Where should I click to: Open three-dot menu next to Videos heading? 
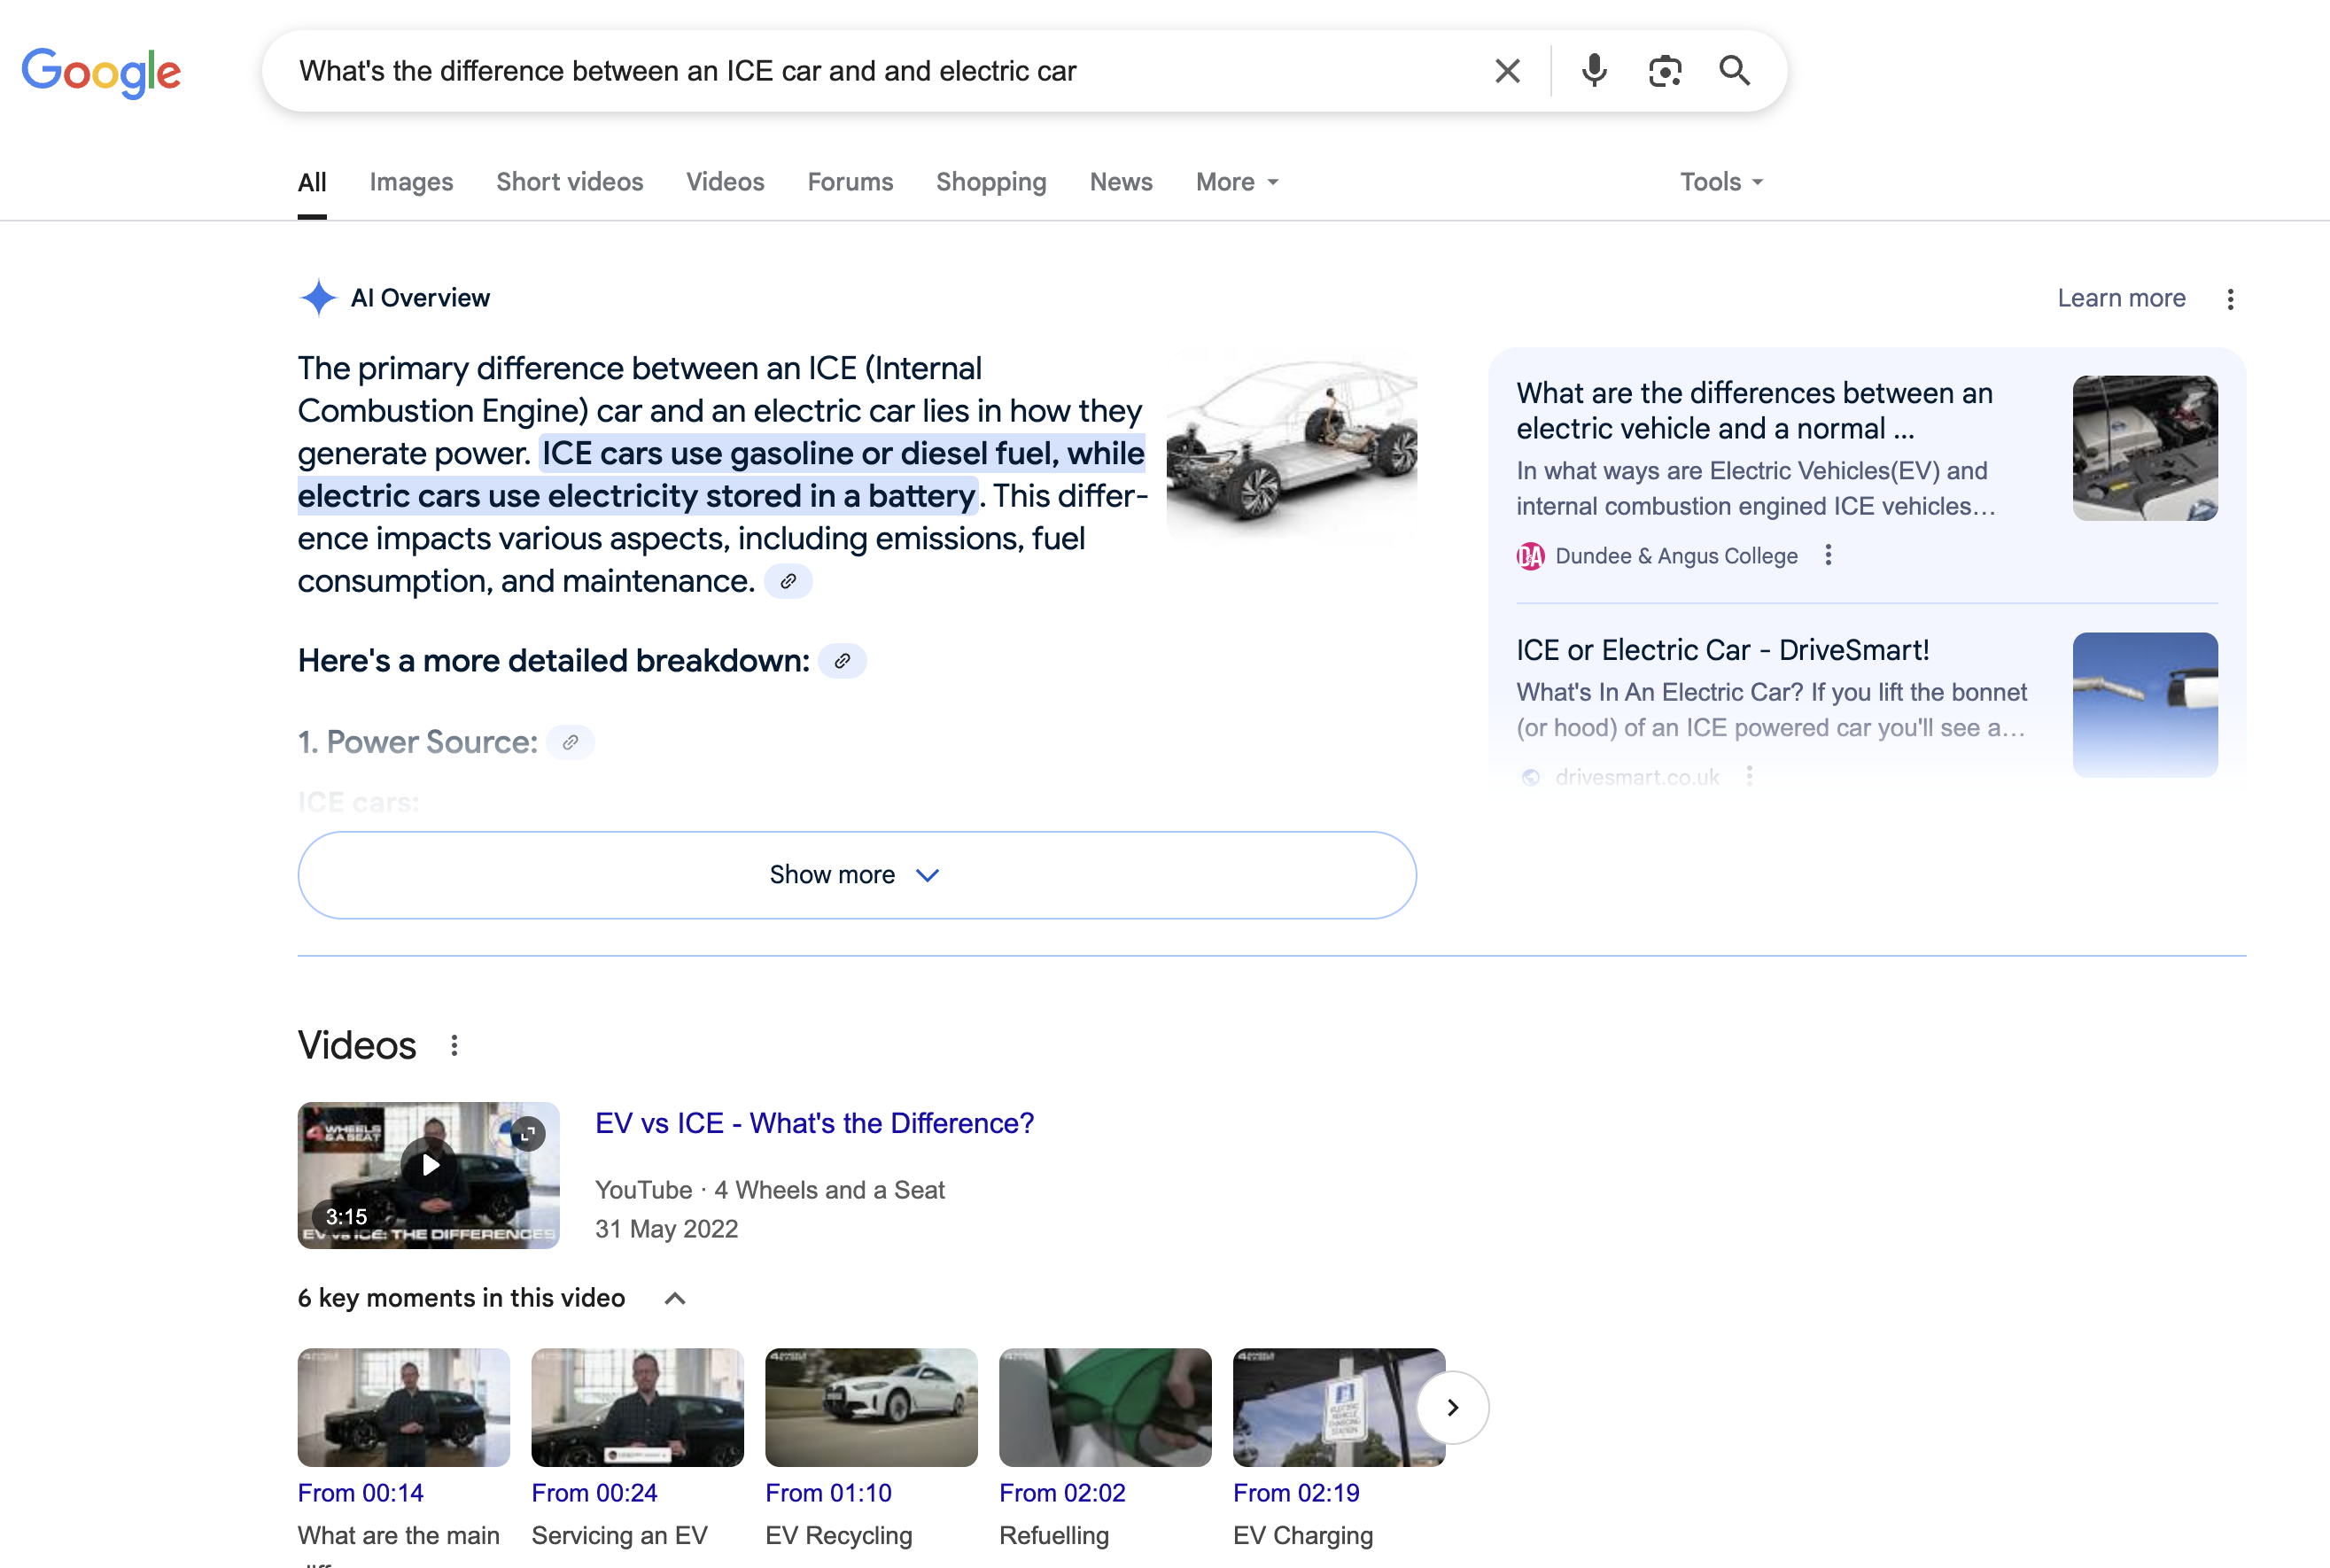tap(454, 1045)
